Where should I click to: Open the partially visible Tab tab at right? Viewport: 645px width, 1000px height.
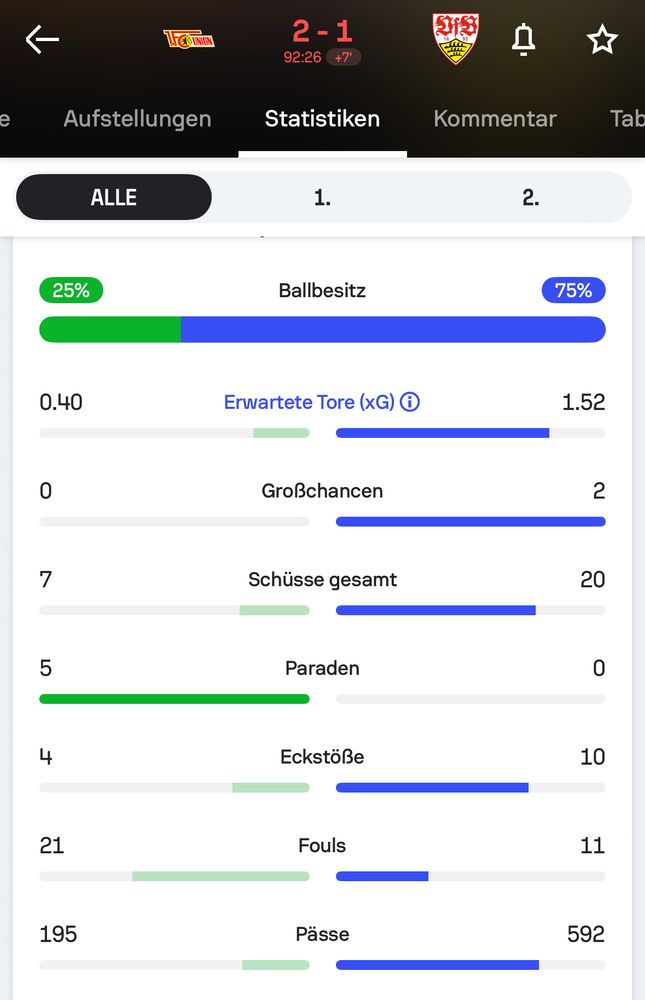point(627,119)
